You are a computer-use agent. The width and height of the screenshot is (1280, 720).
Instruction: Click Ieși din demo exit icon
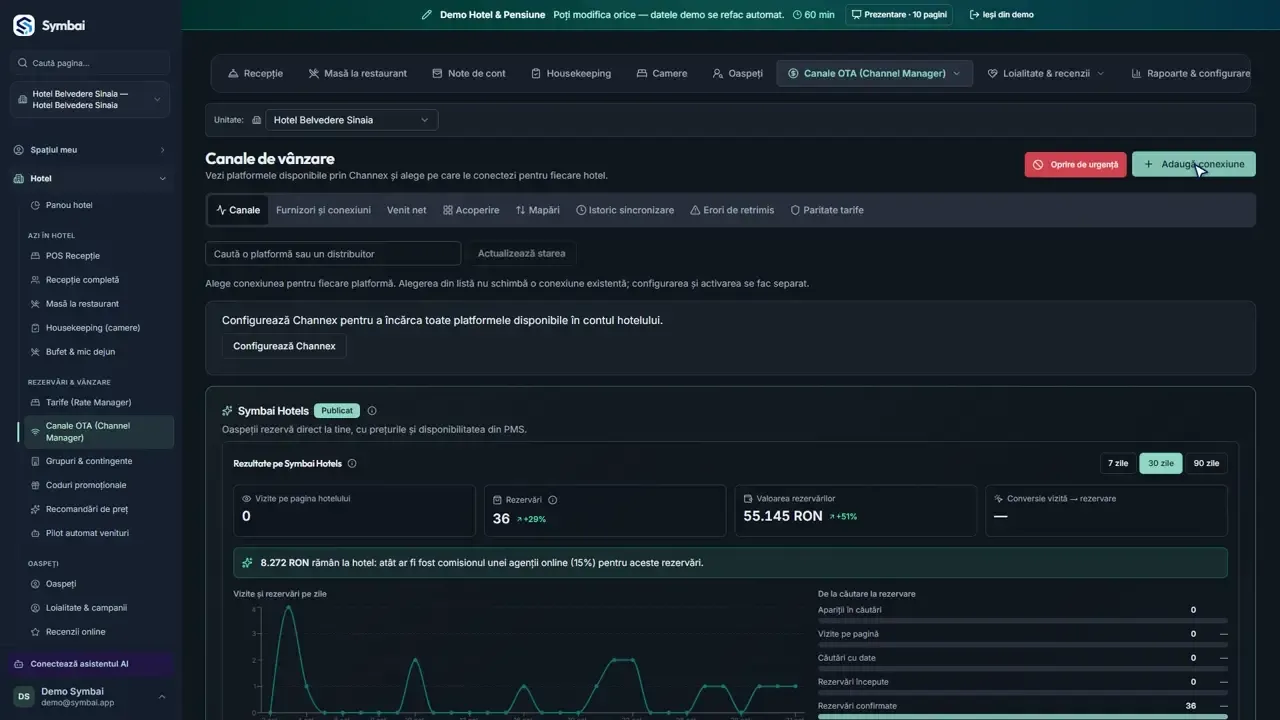[x=974, y=15]
